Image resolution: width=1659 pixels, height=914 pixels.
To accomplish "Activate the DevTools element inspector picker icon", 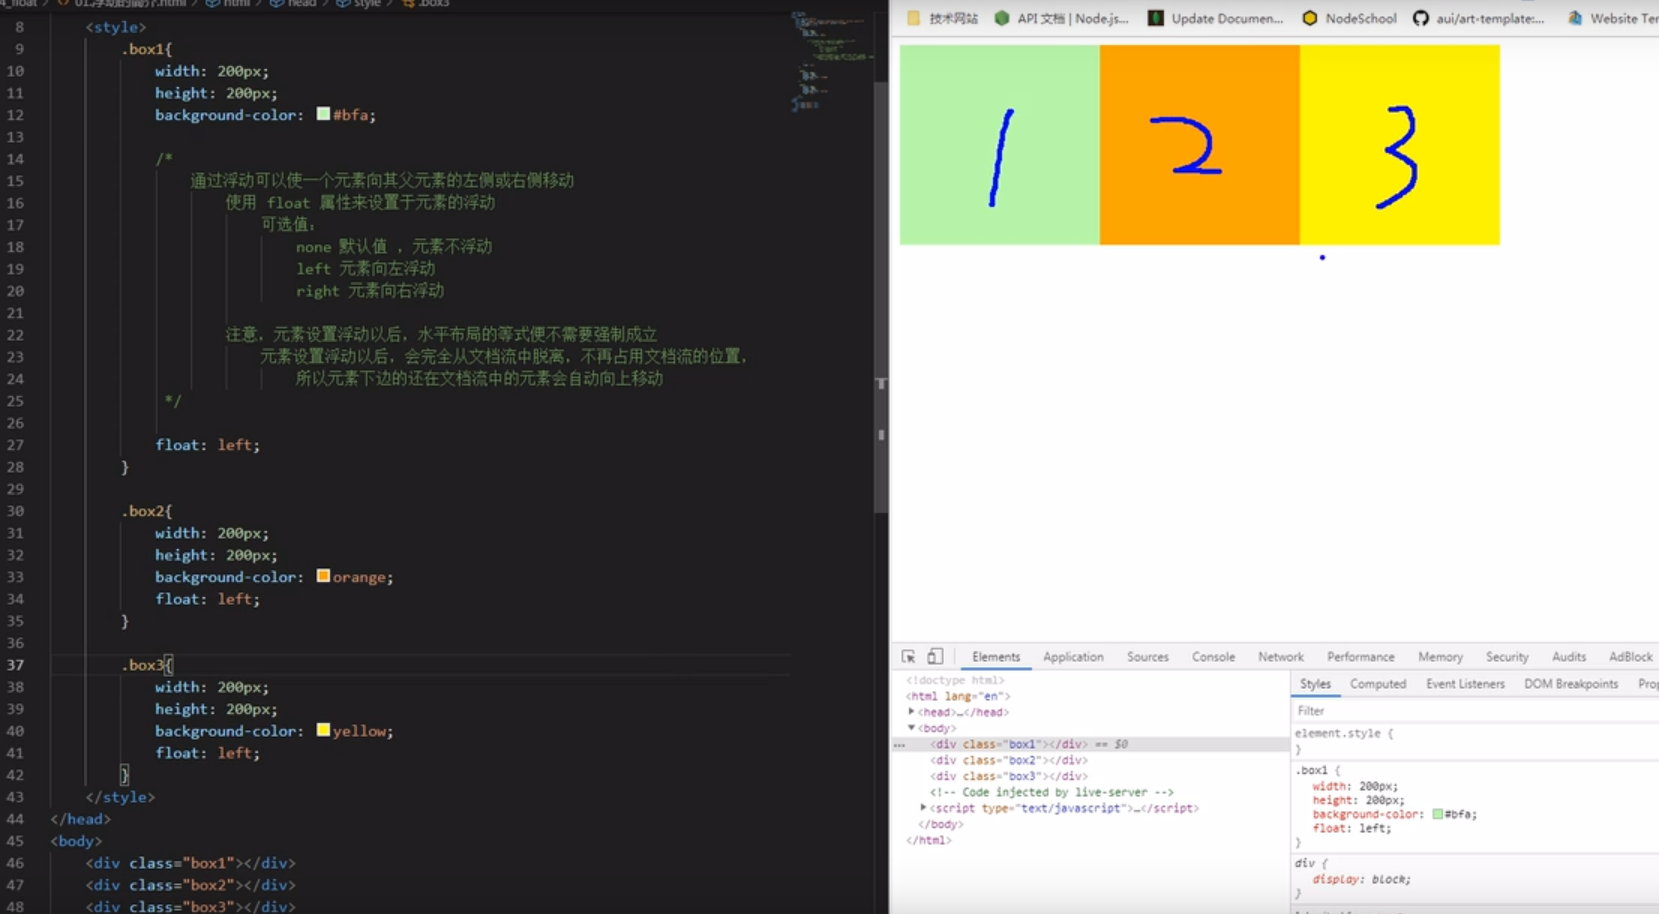I will 908,657.
